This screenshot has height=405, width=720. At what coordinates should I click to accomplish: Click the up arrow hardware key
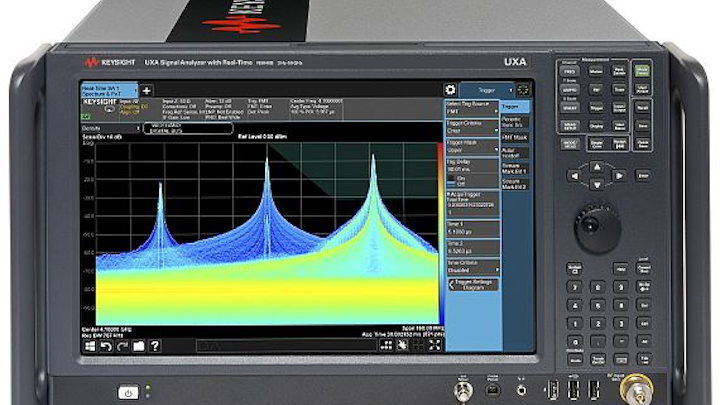click(596, 167)
